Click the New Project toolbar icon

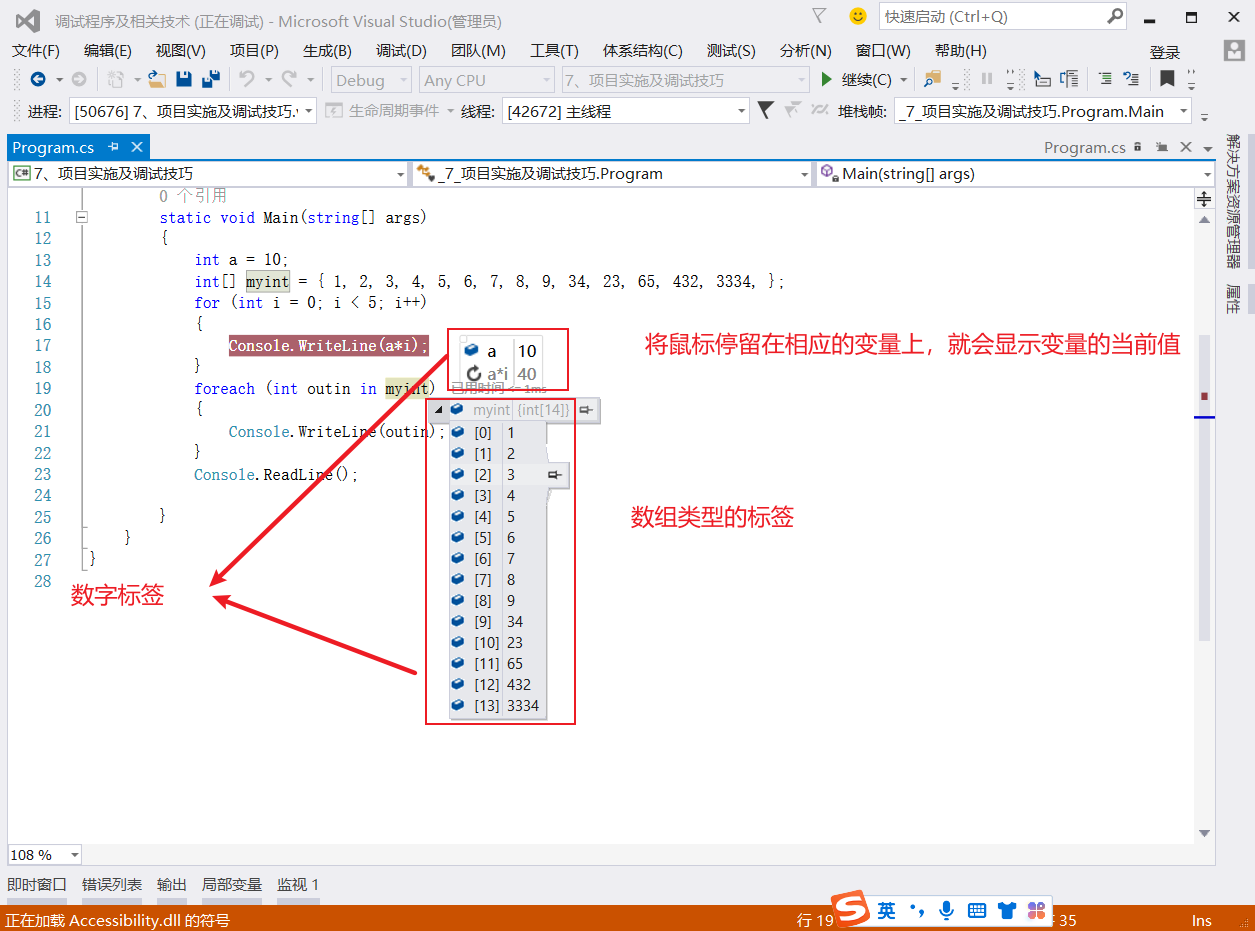(x=116, y=80)
